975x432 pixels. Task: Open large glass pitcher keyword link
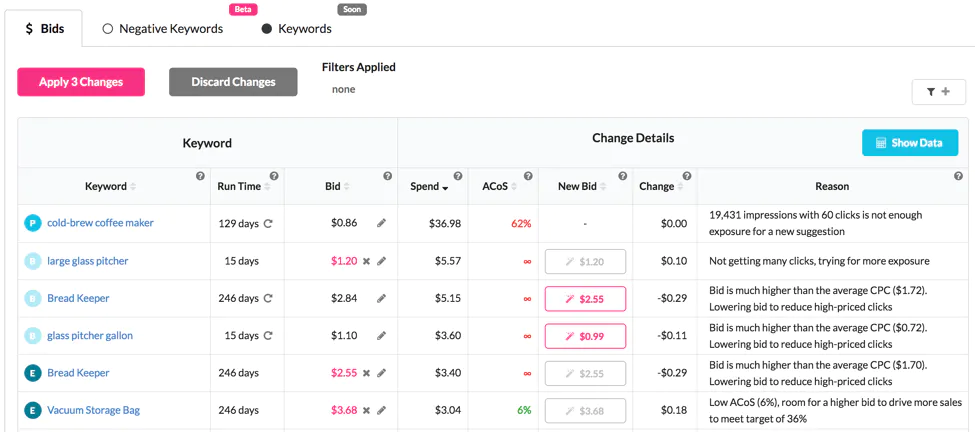pos(88,261)
